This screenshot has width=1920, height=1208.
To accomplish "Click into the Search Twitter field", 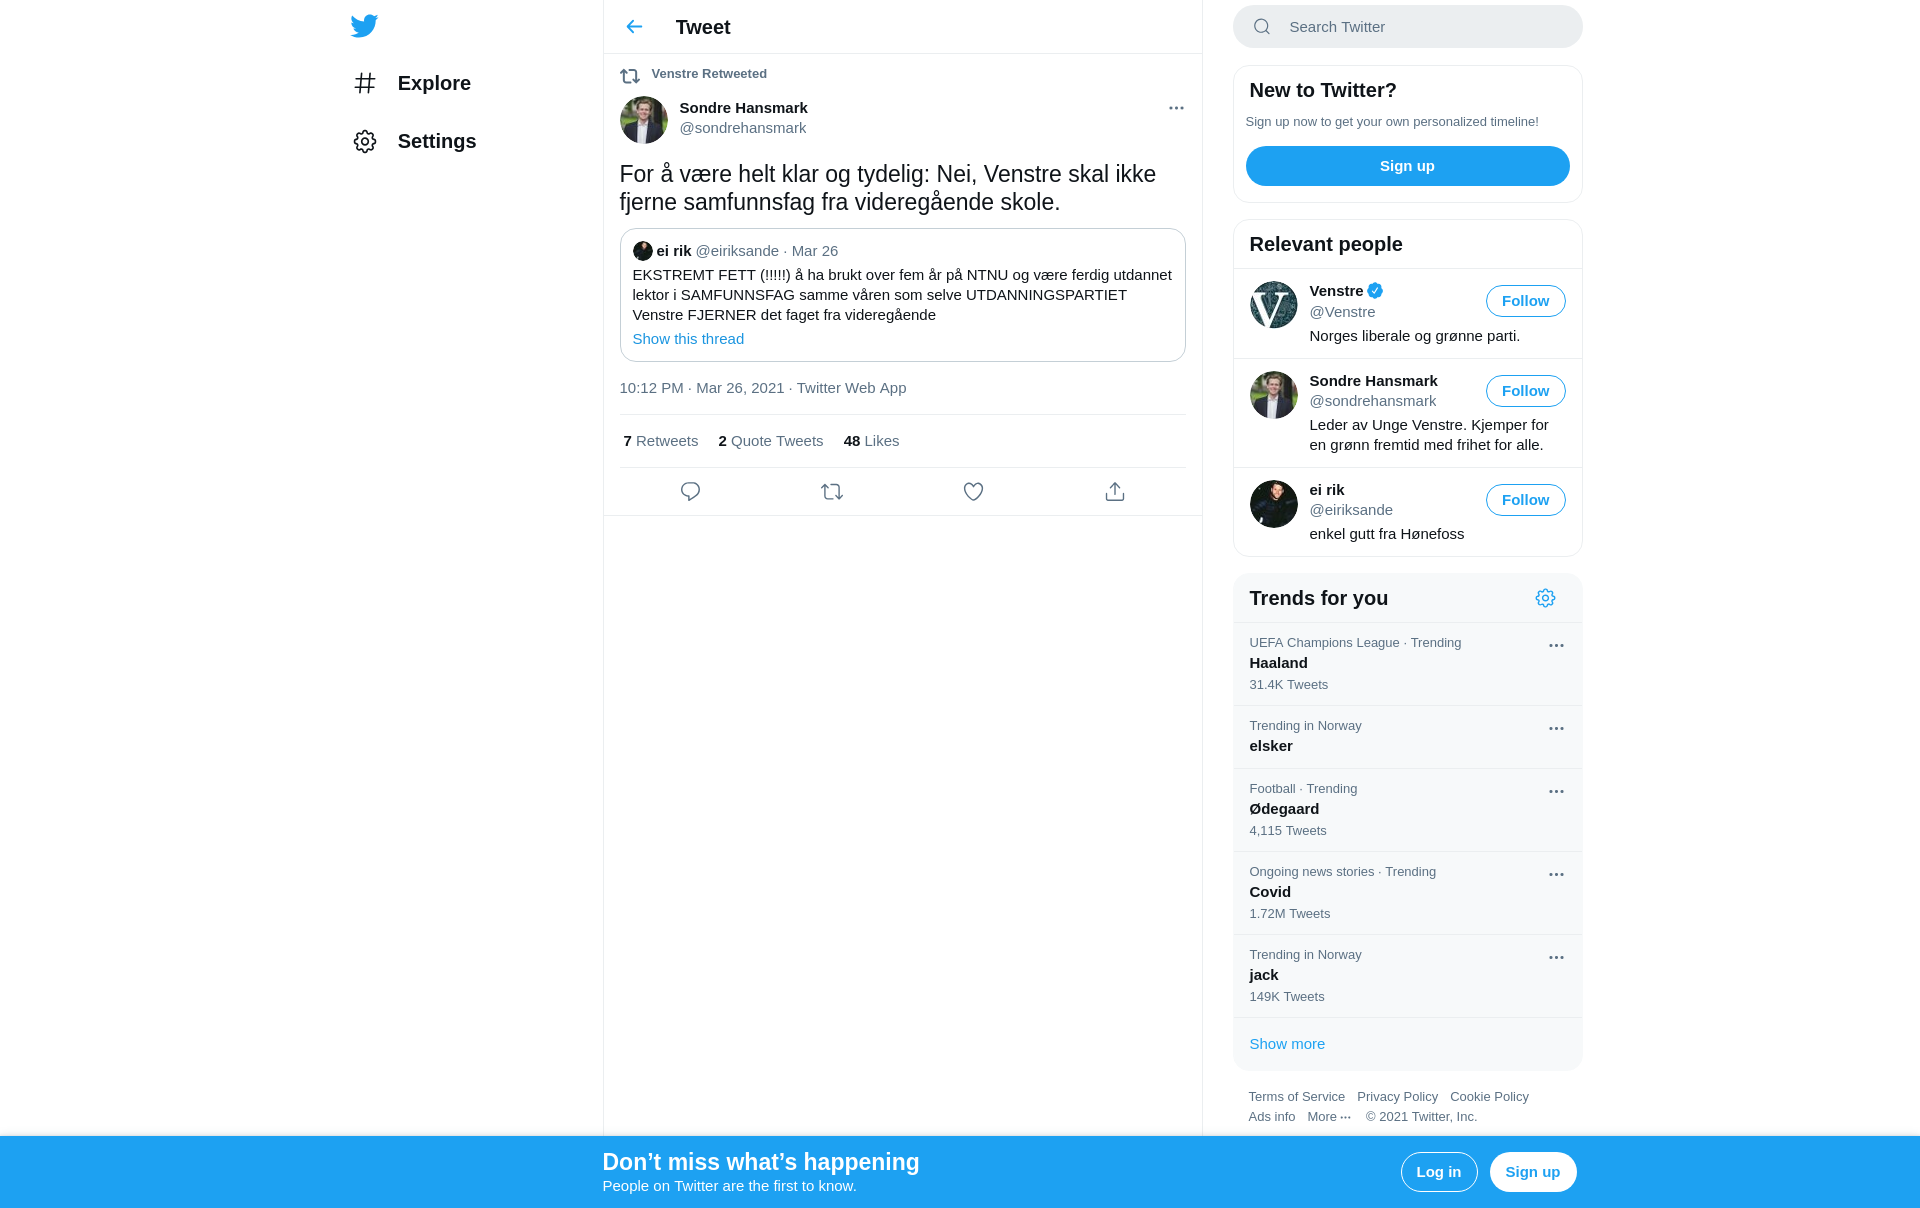I will pyautogui.click(x=1407, y=27).
